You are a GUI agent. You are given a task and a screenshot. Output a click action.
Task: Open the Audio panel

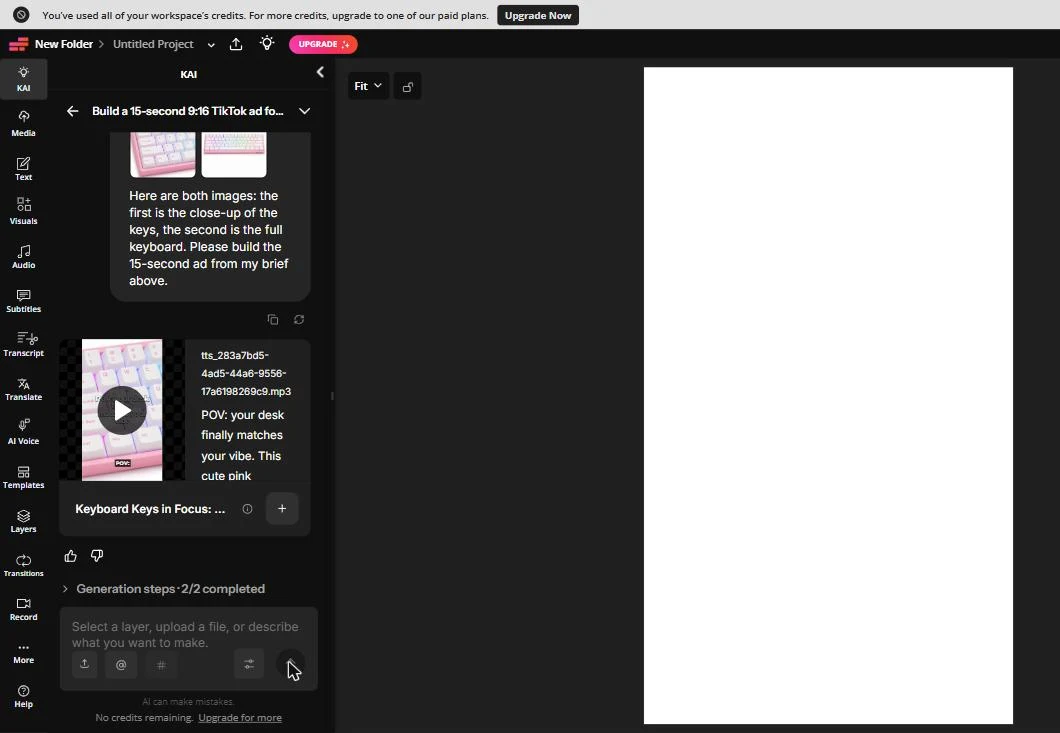click(24, 256)
